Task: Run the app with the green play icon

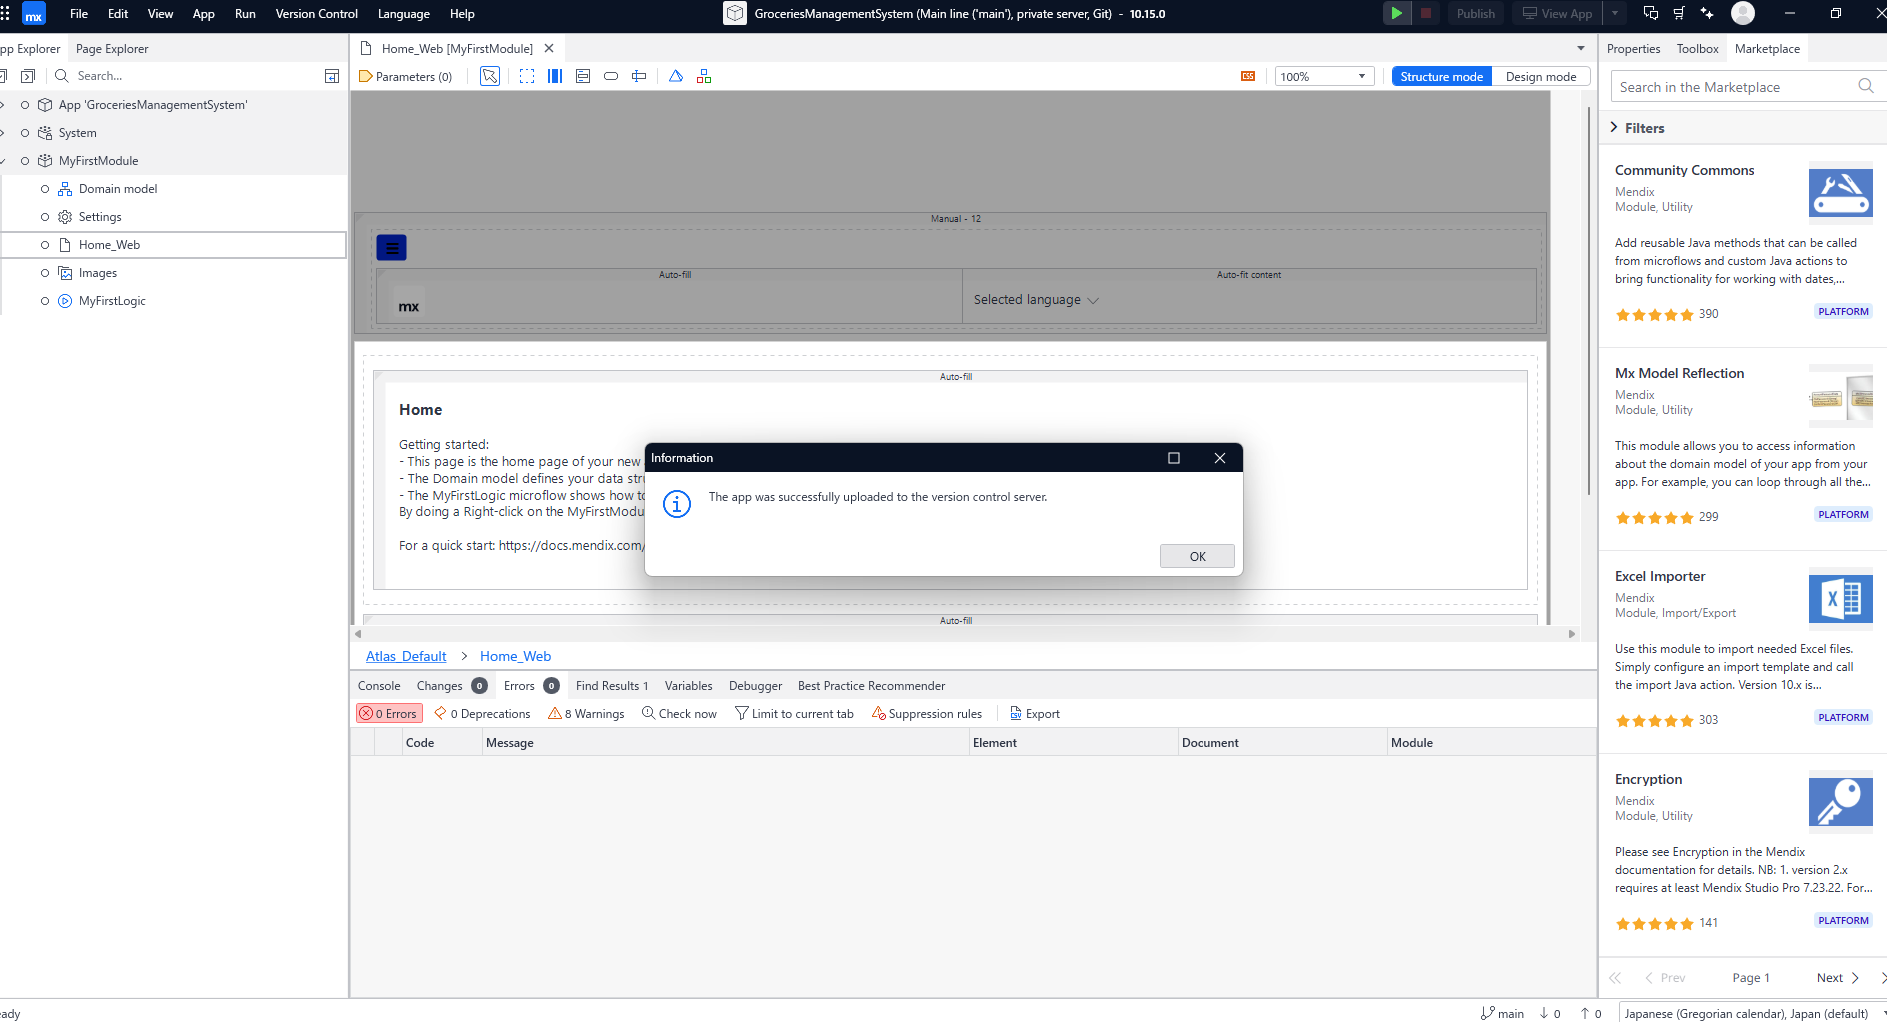Action: pyautogui.click(x=1396, y=13)
